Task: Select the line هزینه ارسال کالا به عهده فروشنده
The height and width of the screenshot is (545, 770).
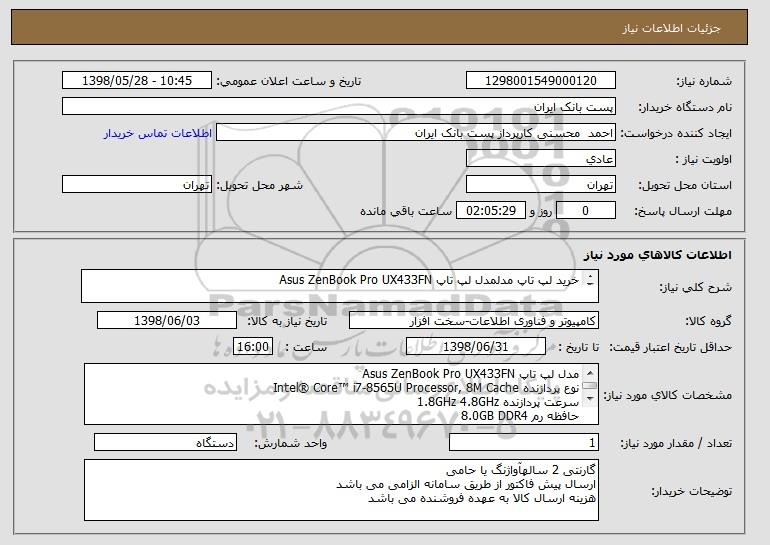Action: [482, 498]
